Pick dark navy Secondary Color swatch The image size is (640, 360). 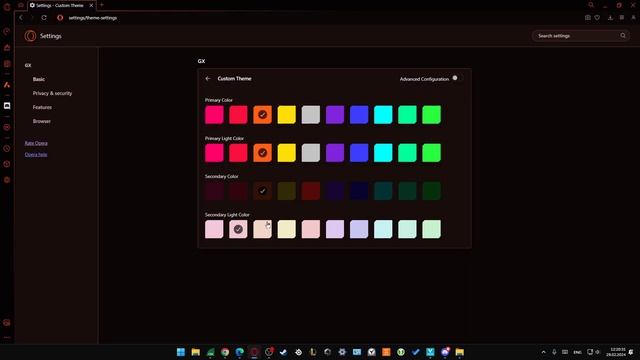(359, 191)
